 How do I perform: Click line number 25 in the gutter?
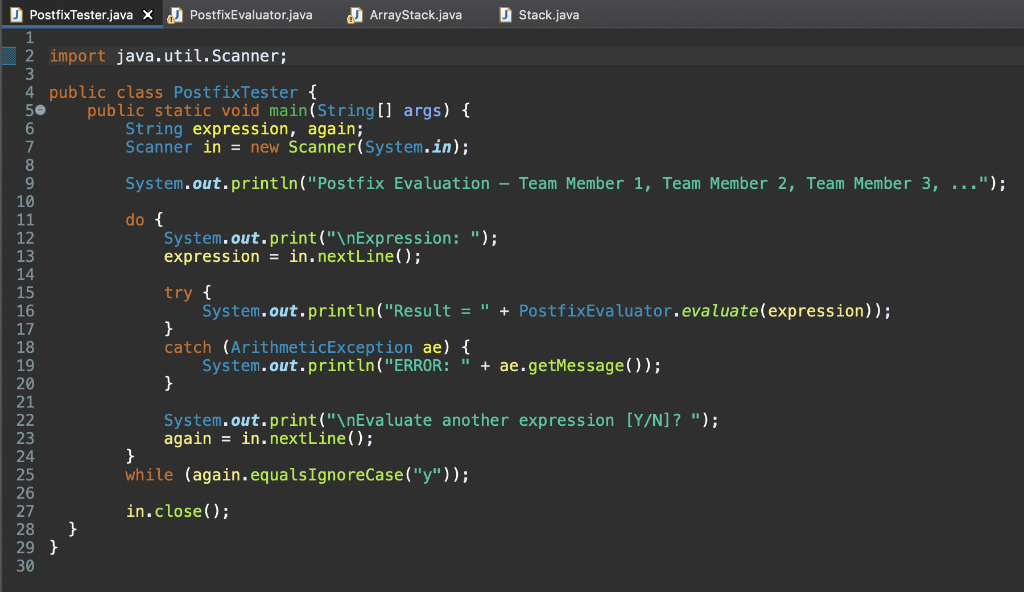pyautogui.click(x=25, y=475)
